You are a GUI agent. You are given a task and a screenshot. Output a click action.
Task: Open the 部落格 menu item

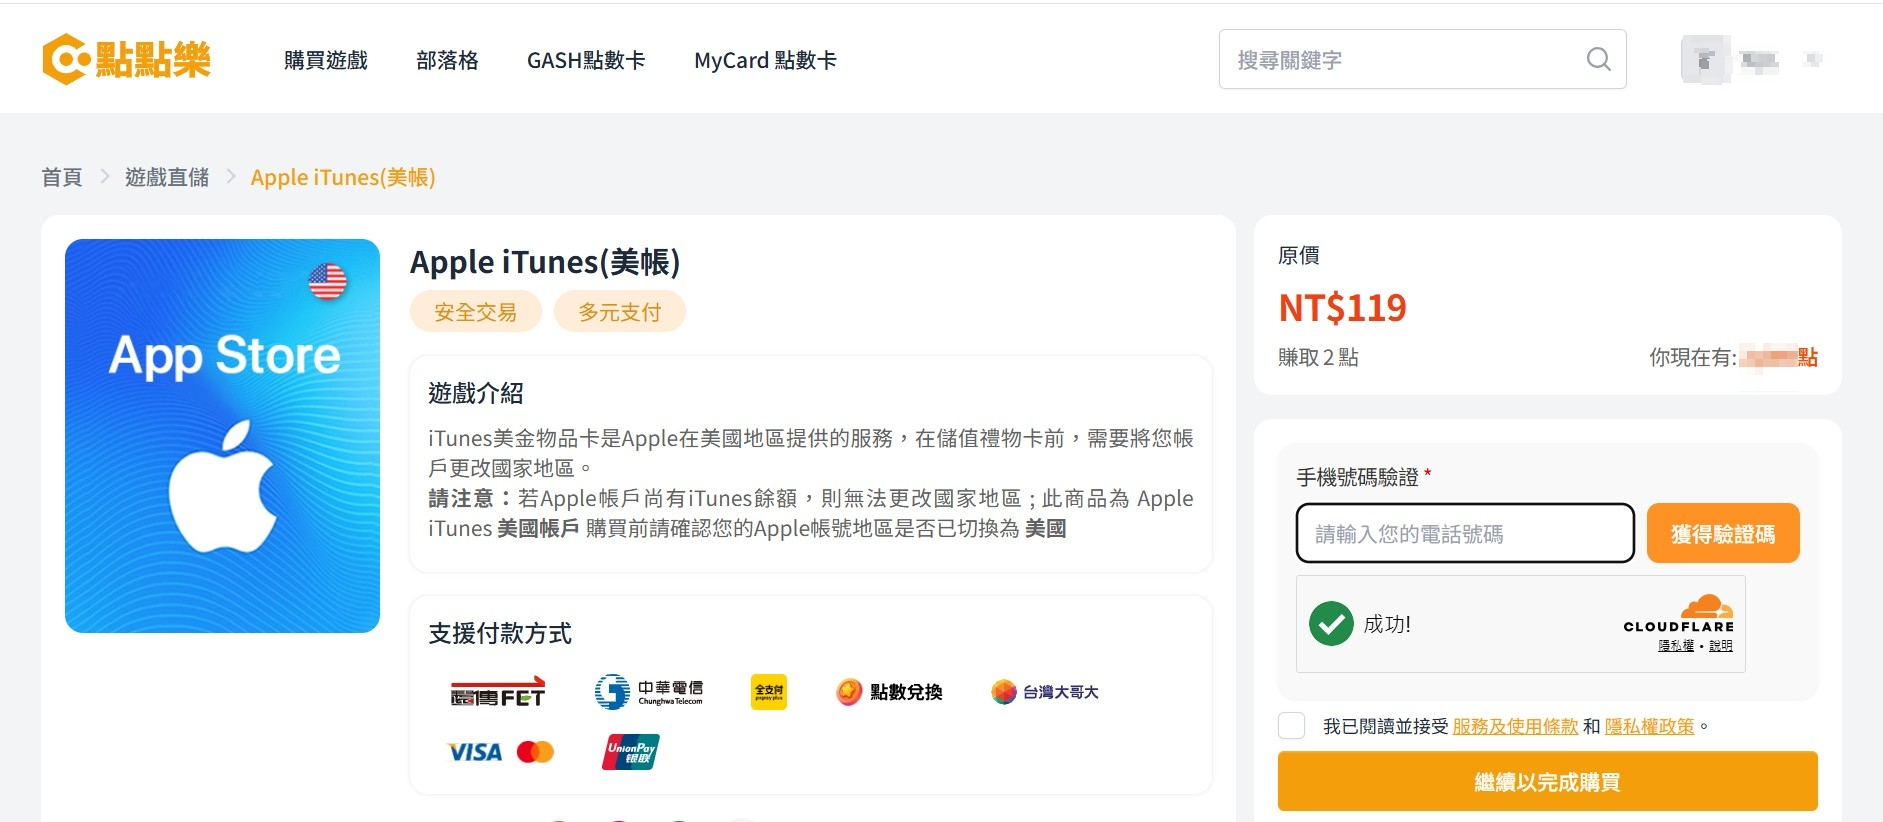(x=447, y=60)
